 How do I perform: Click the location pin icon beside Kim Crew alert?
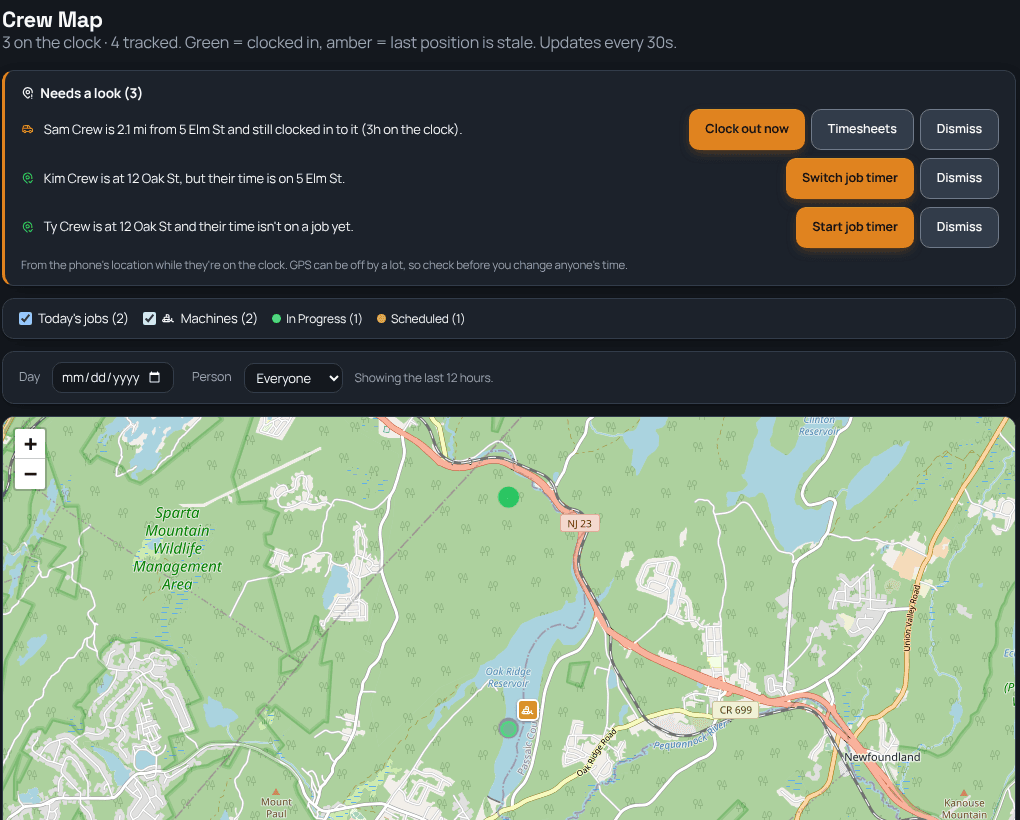(x=27, y=178)
